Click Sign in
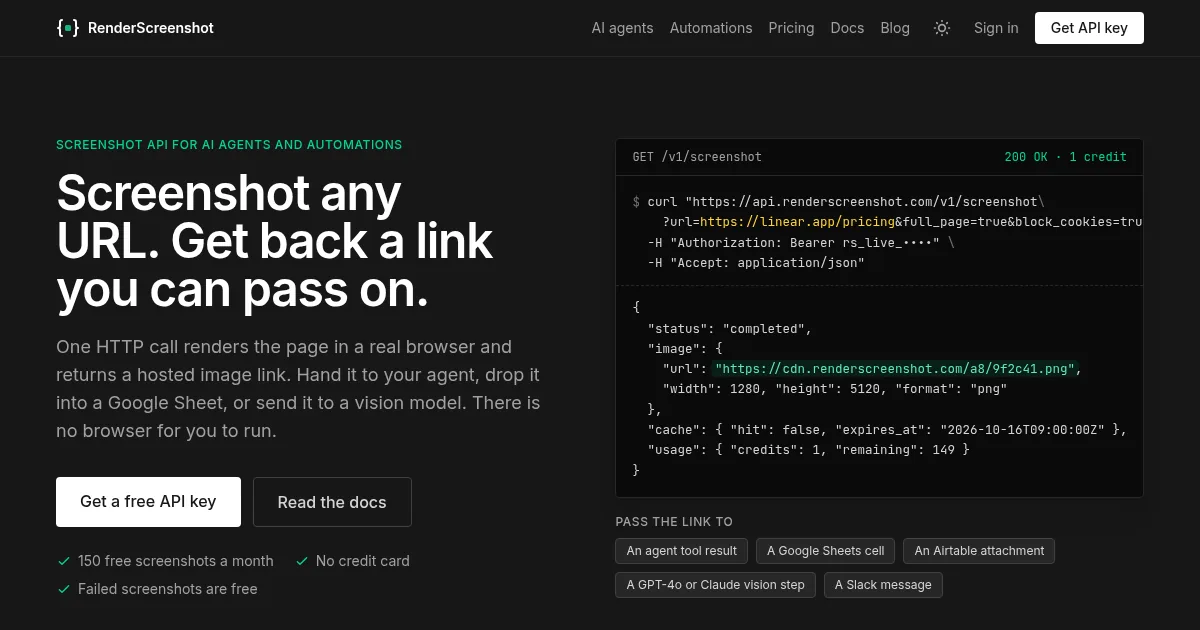Viewport: 1200px width, 630px height. click(996, 28)
